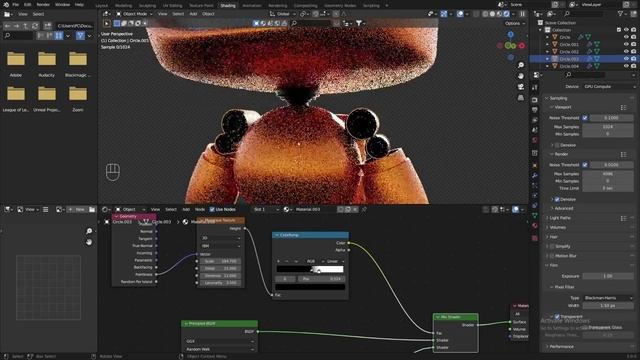Viewport: 640px width, 360px height.
Task: Go back in the file browser
Action: pos(7,26)
